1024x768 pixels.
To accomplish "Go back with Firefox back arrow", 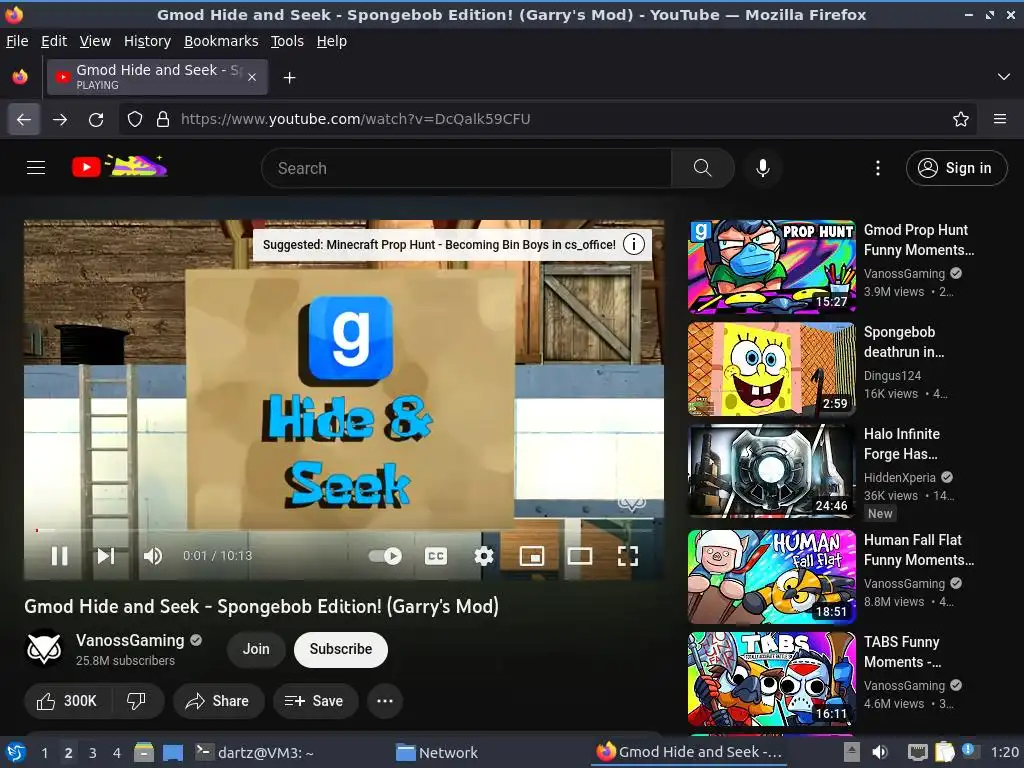I will tap(24, 120).
